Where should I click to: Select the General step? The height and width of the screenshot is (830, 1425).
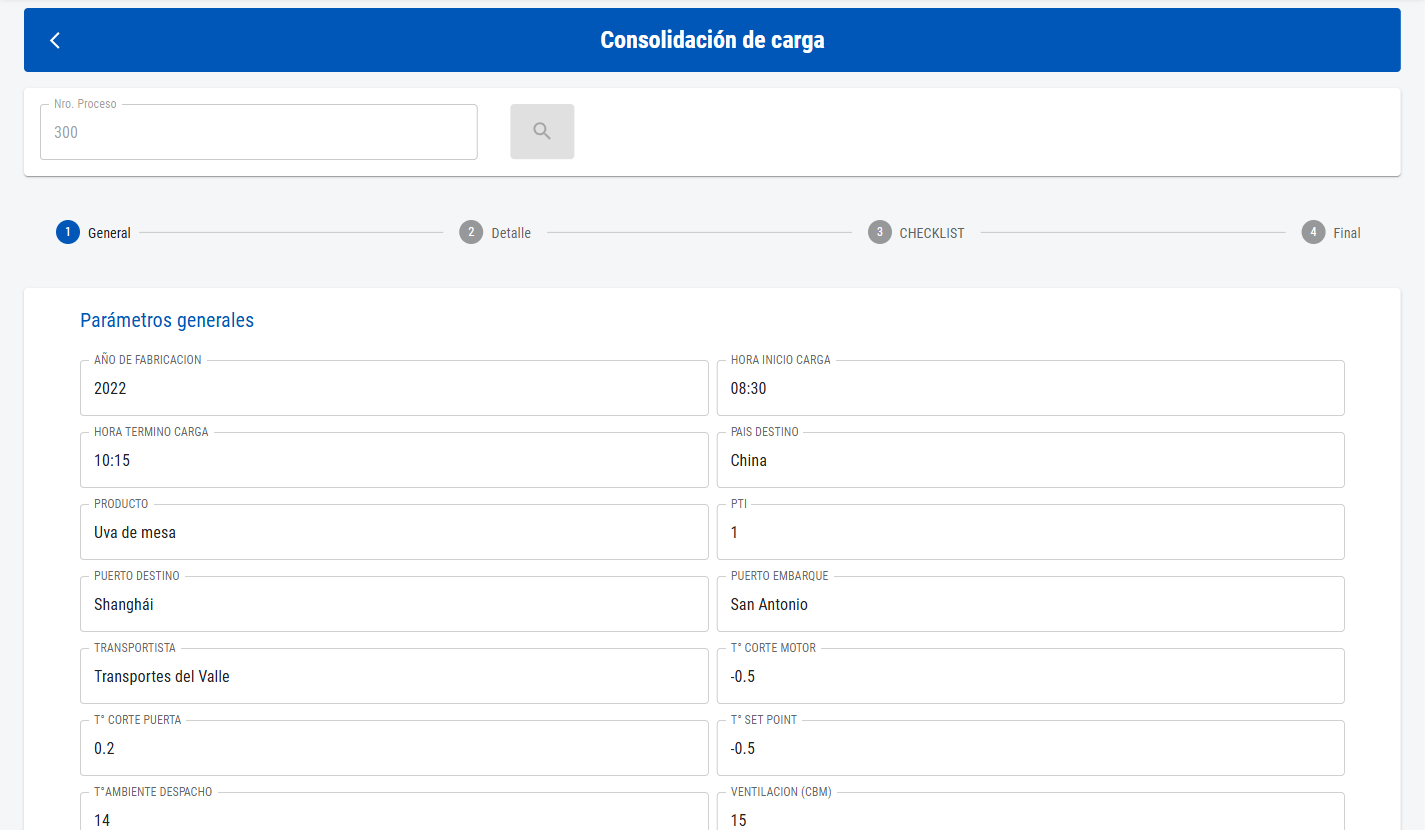94,232
